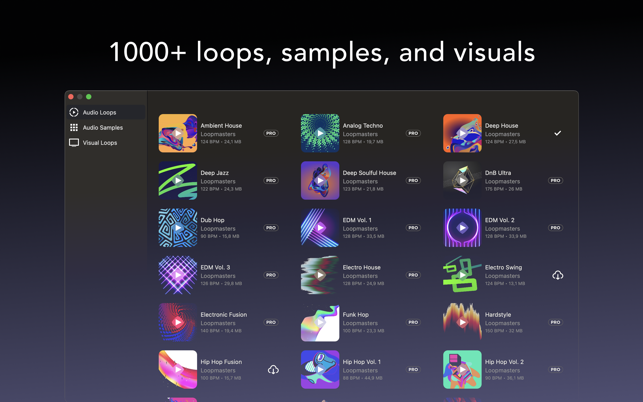Click the PRO badge for DnB Ultra
Viewport: 643px width, 402px height.
click(x=555, y=180)
